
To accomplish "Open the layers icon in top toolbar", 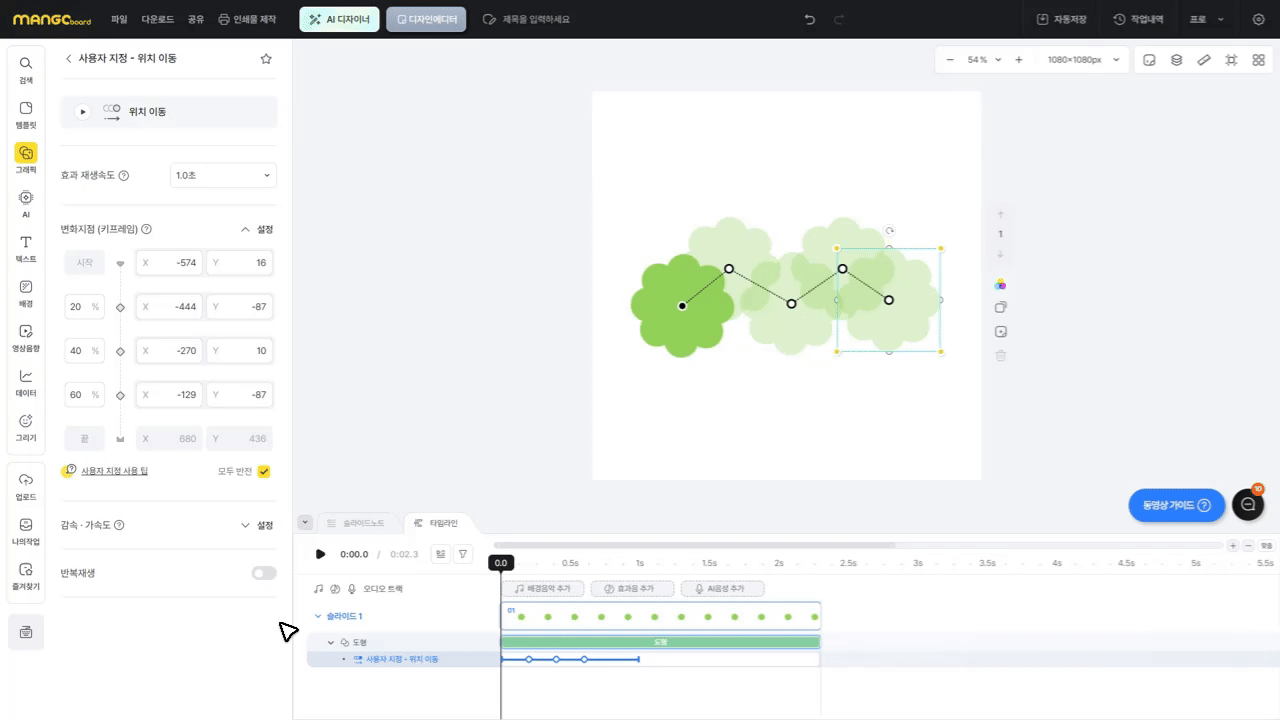I will pyautogui.click(x=1177, y=60).
